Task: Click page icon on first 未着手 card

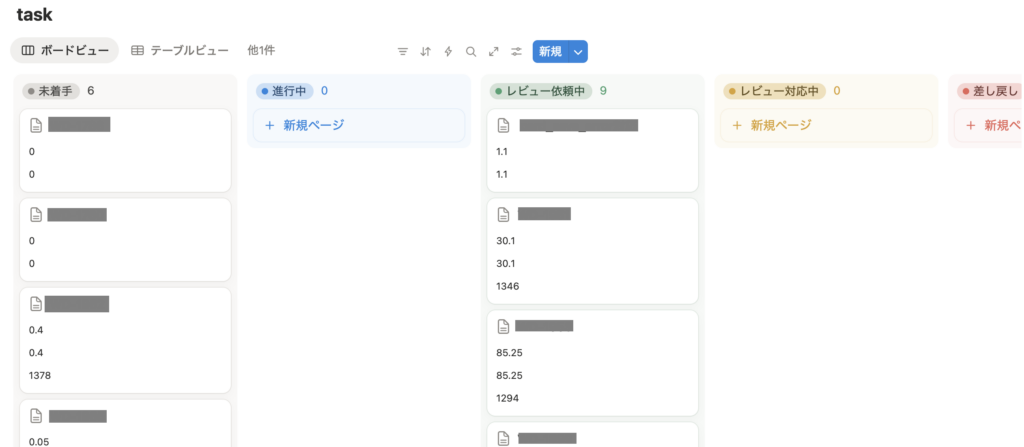Action: click(x=36, y=125)
